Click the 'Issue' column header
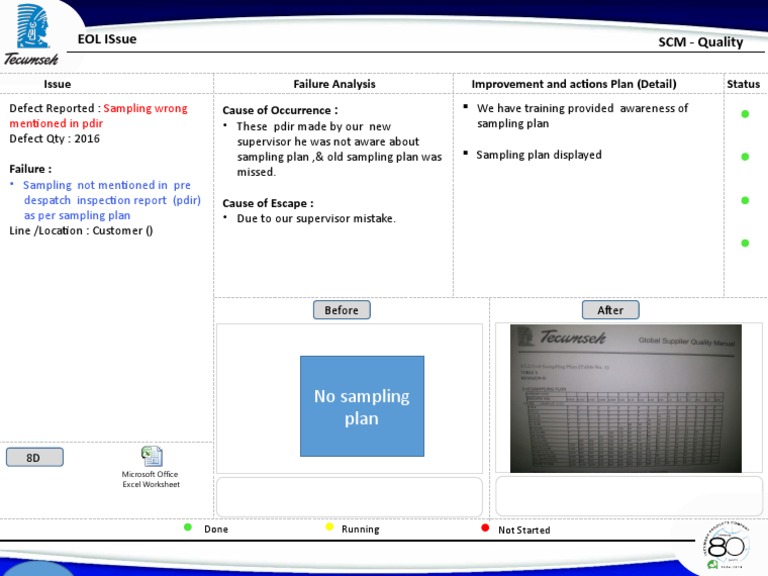This screenshot has width=768, height=576. point(57,84)
